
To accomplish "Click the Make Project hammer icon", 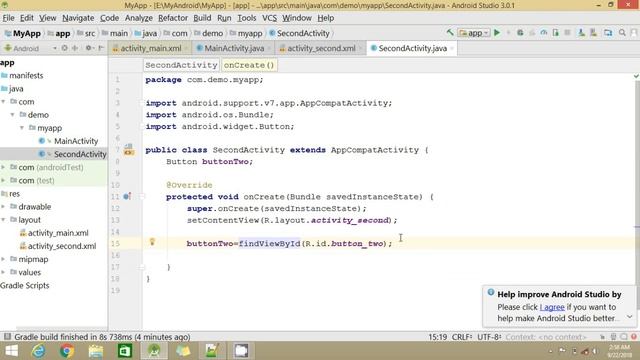I will click(450, 33).
